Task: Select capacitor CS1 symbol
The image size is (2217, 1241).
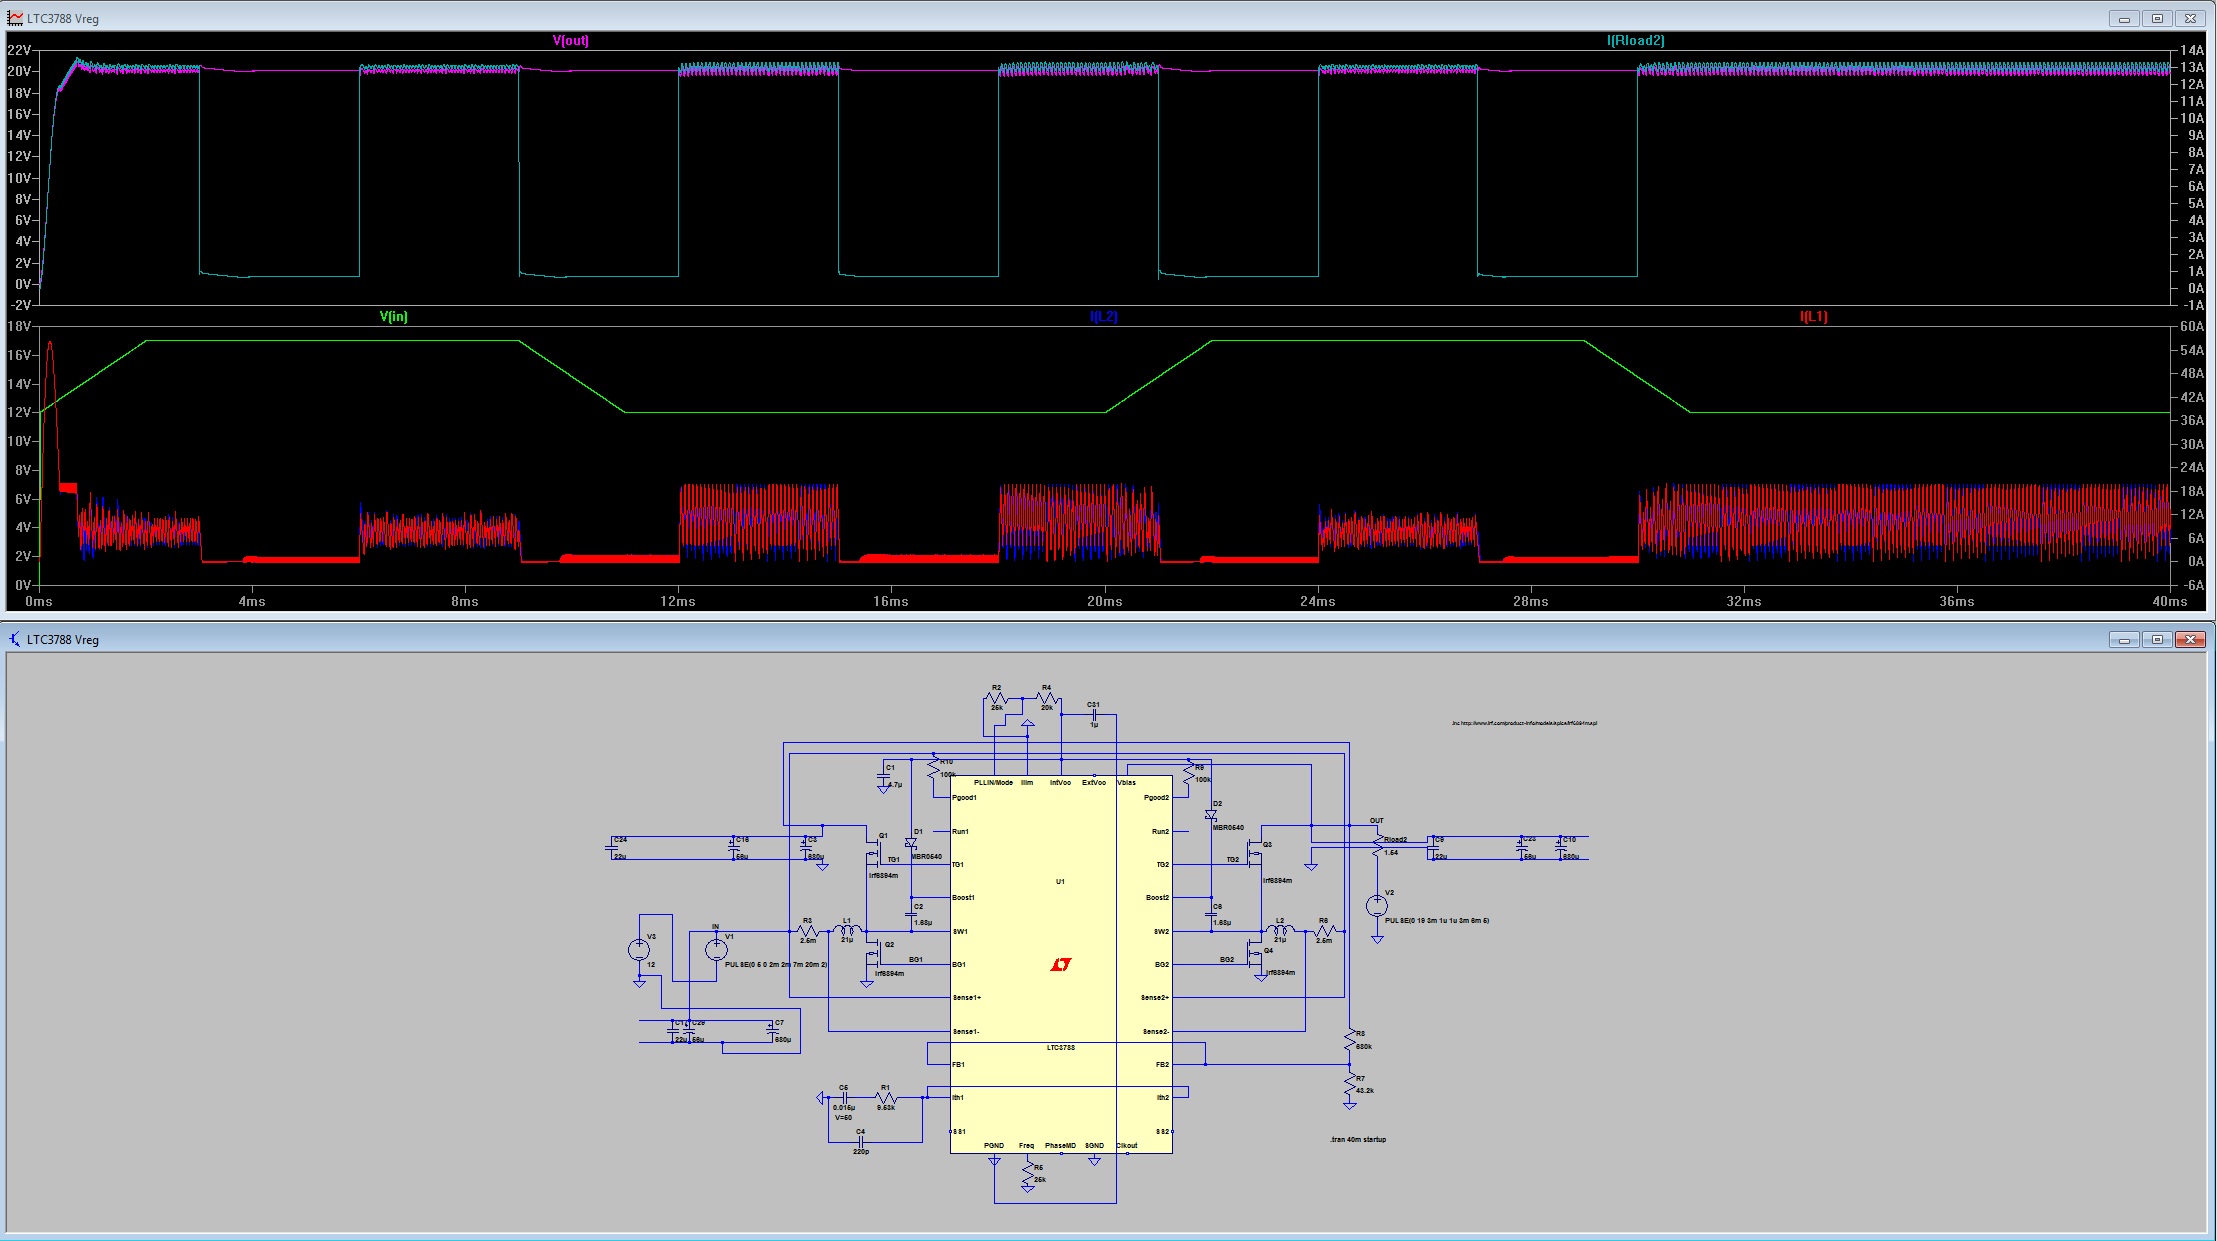Action: (x=1094, y=715)
